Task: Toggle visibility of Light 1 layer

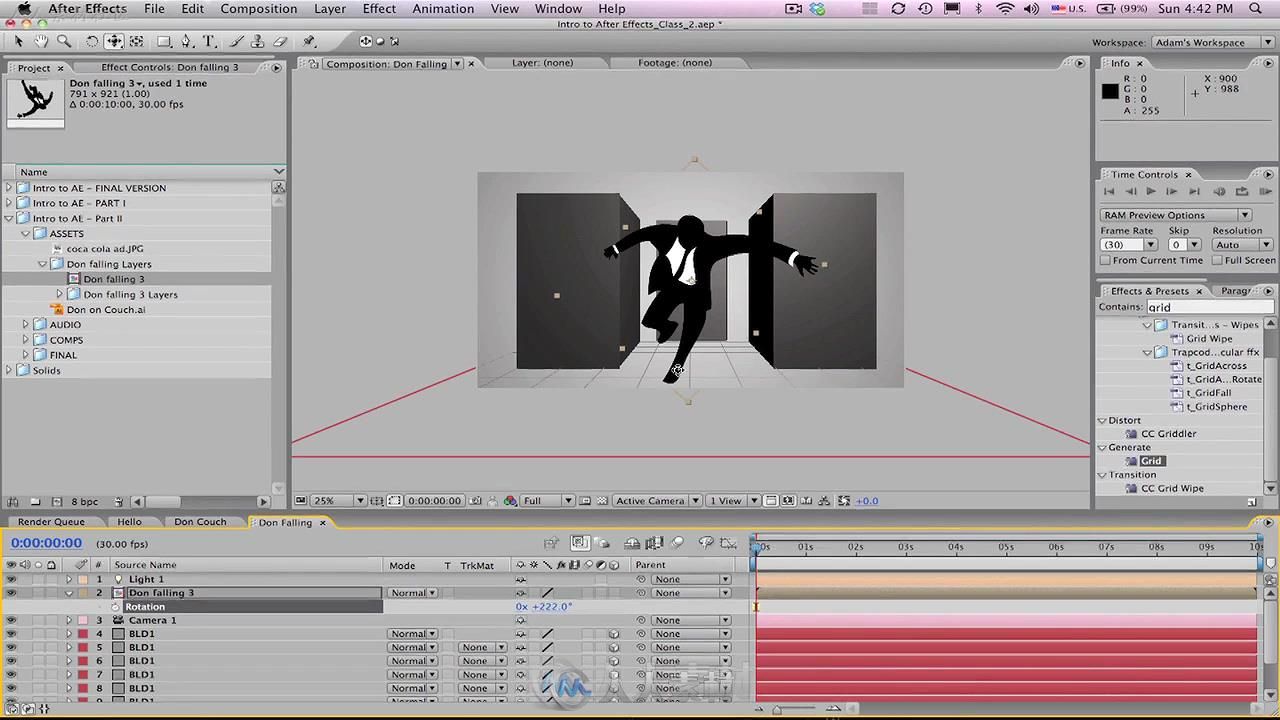Action: pyautogui.click(x=11, y=579)
